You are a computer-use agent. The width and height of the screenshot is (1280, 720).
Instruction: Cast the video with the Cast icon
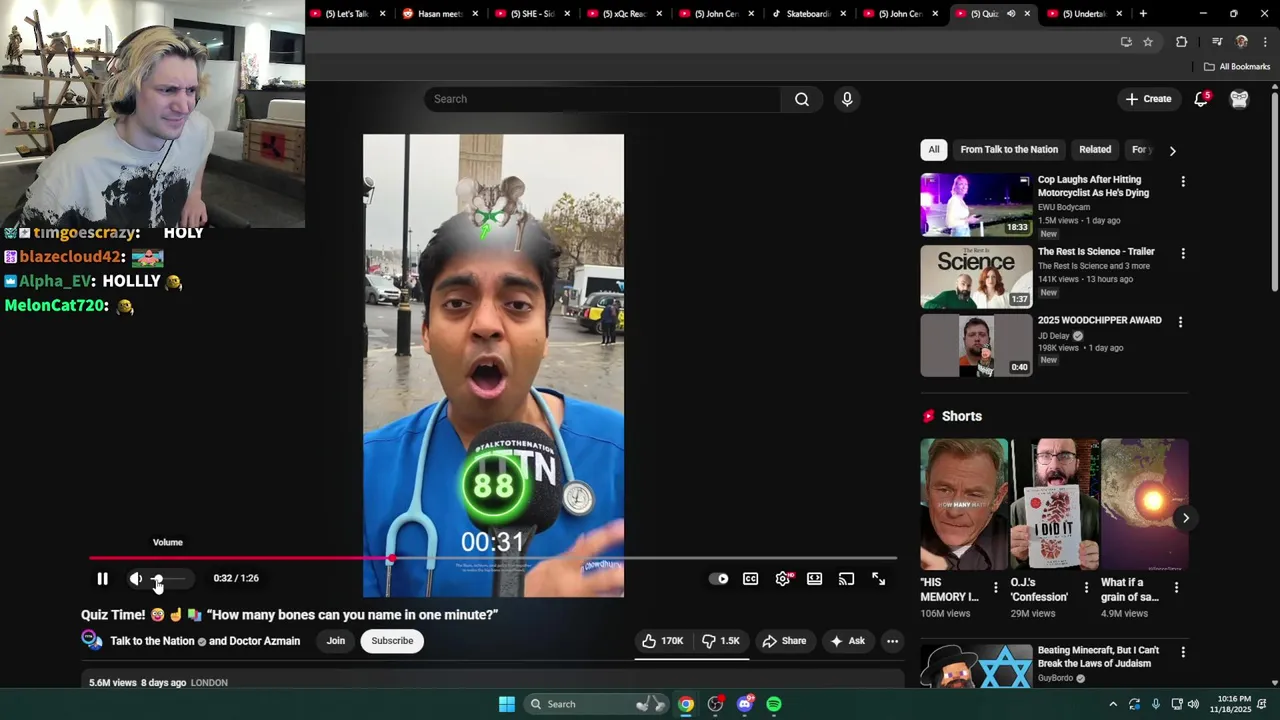point(847,579)
